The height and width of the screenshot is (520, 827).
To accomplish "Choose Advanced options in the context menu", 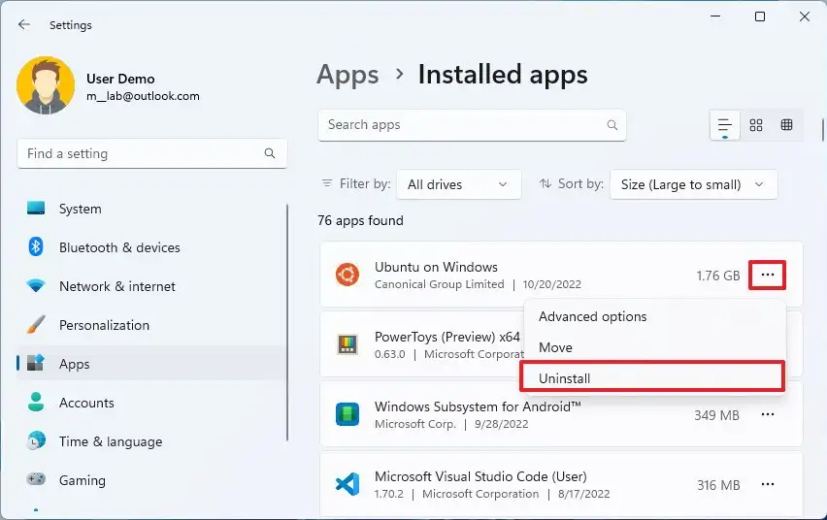I will [x=593, y=316].
